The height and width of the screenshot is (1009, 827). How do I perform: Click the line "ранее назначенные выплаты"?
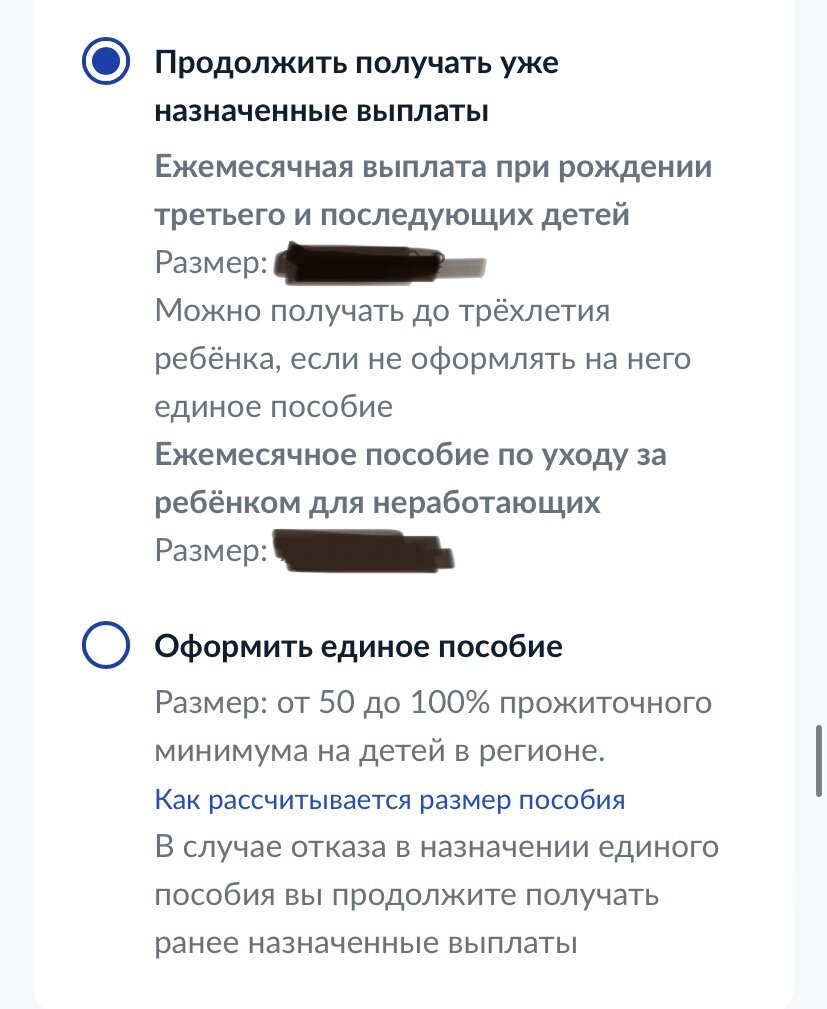[x=366, y=943]
